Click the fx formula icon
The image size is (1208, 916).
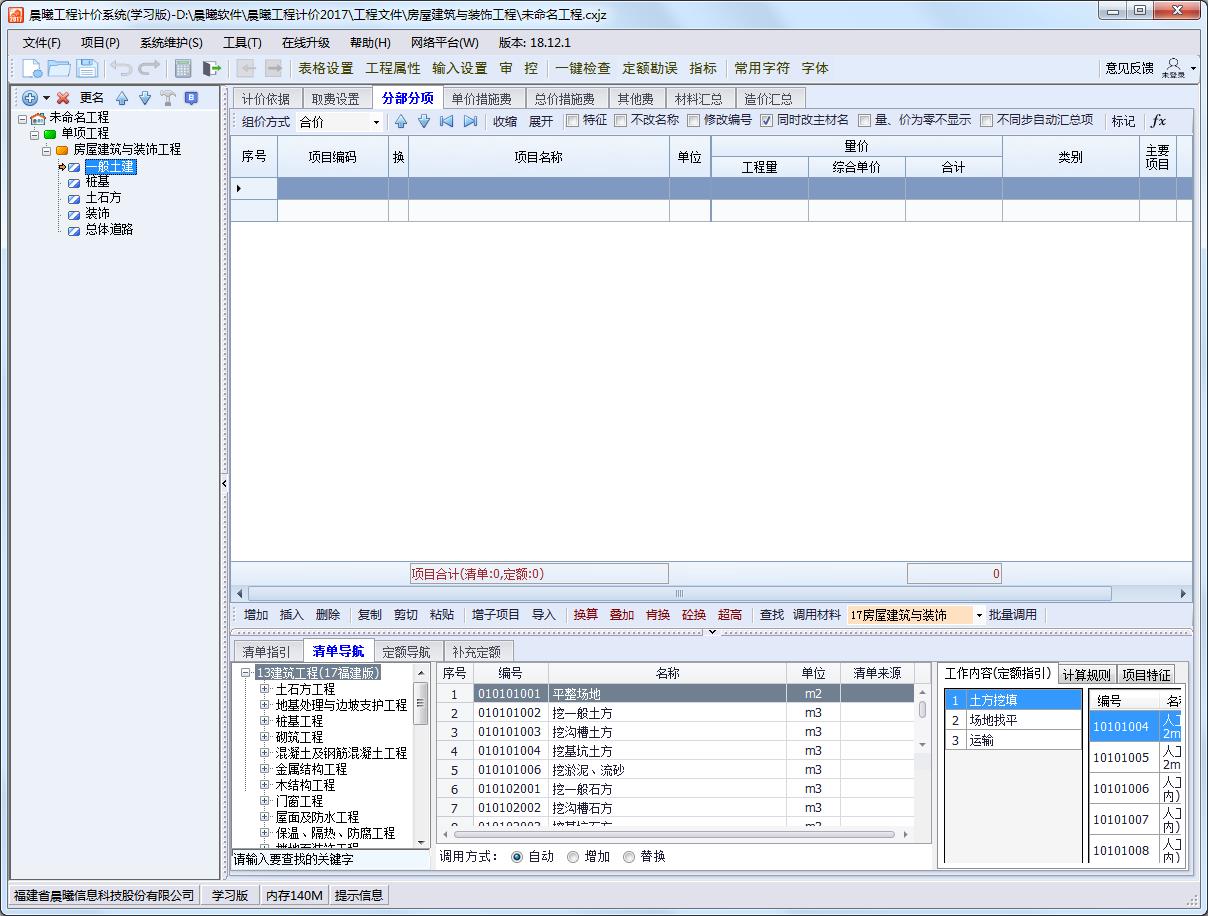coord(1158,121)
